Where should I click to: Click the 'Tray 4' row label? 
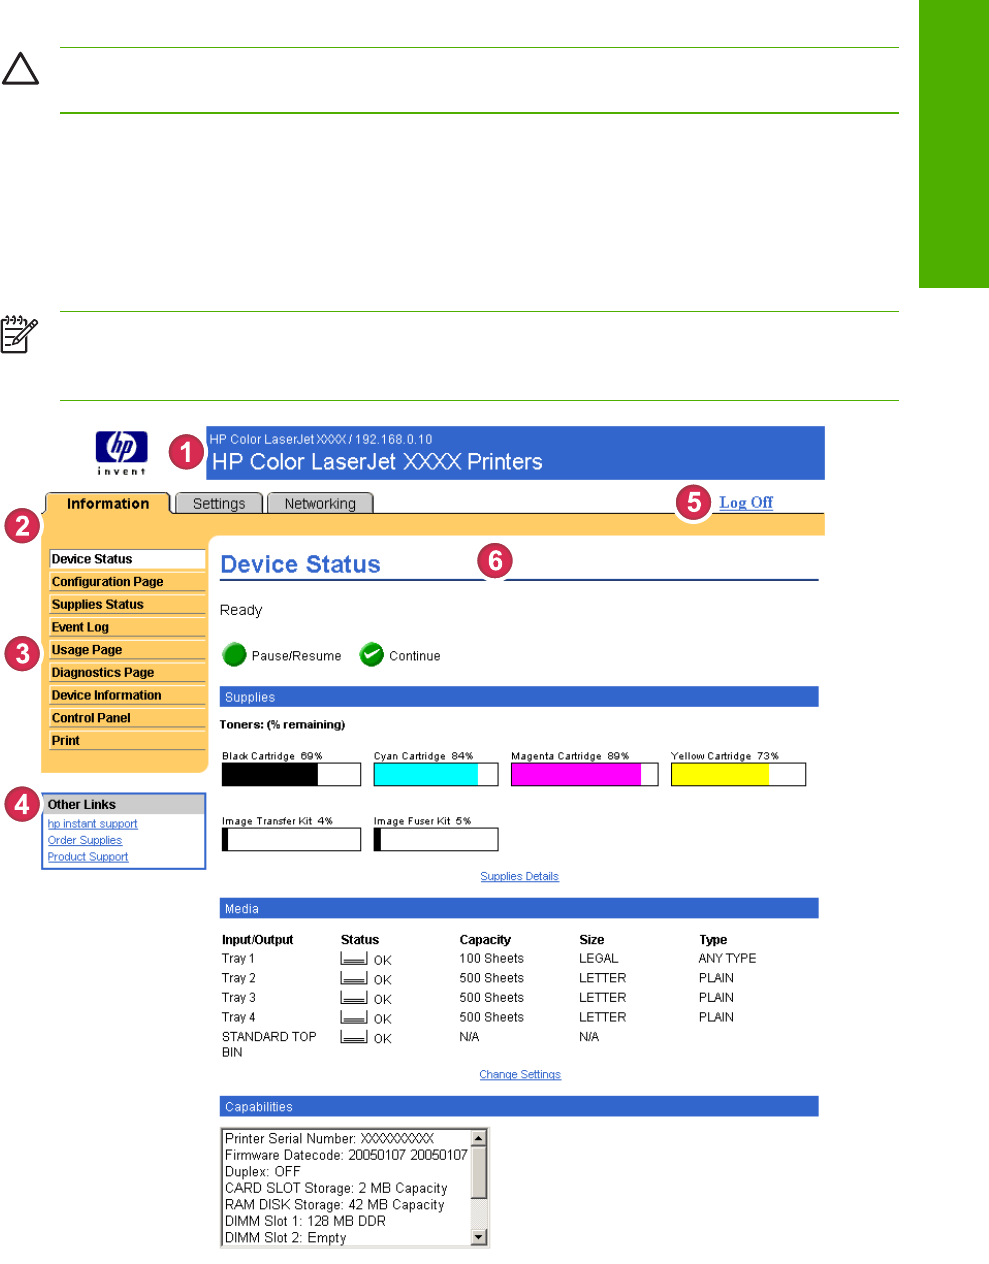click(x=239, y=1017)
